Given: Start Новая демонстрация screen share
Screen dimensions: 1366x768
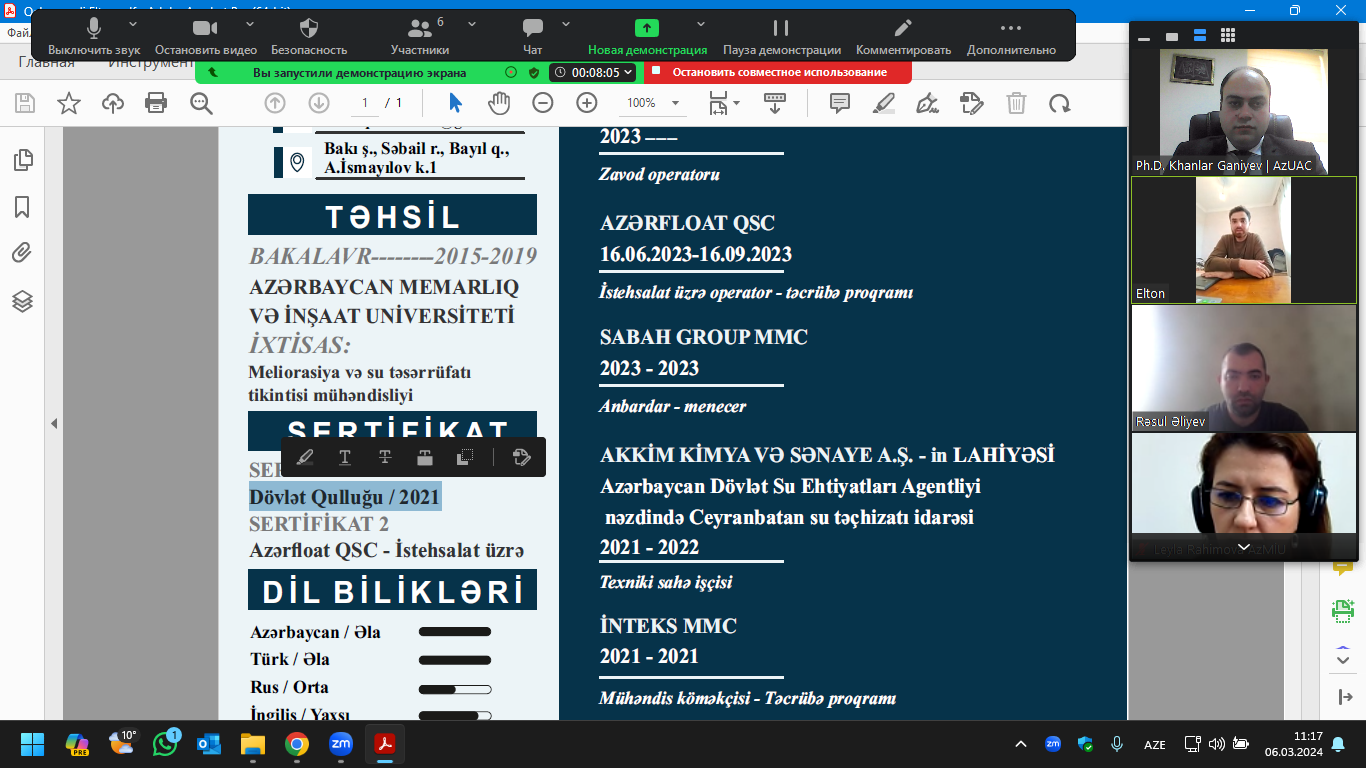Looking at the screenshot, I should (647, 37).
